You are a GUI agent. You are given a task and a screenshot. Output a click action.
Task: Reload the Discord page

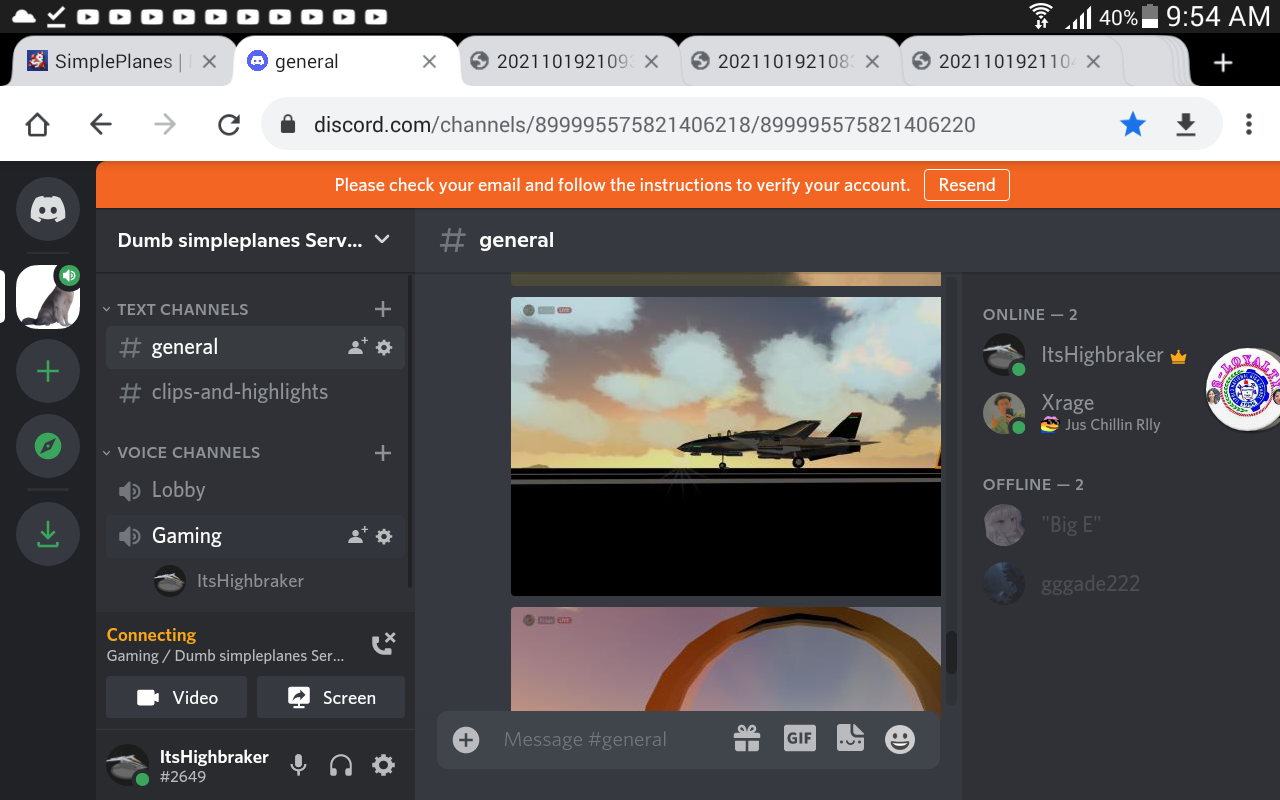pyautogui.click(x=229, y=124)
